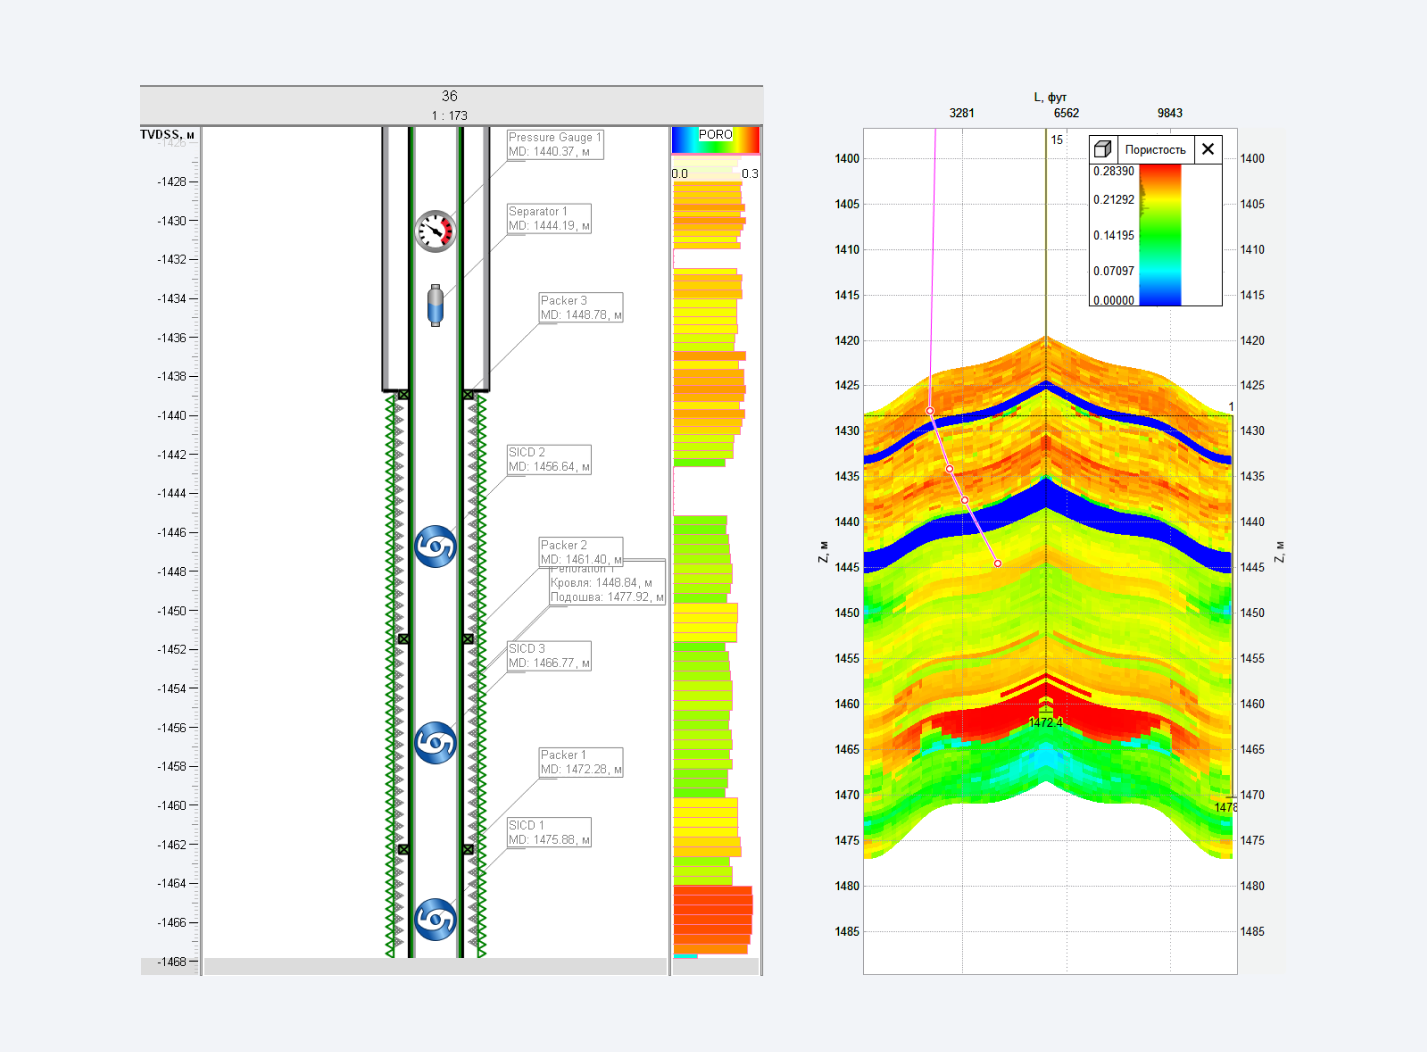
Task: Select the SICD 3 swirl device icon
Action: tap(436, 742)
